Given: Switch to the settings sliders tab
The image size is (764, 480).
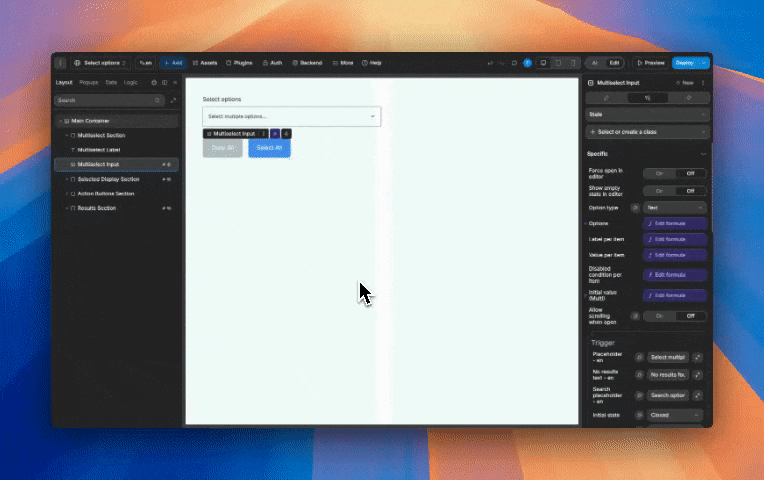Looking at the screenshot, I should click(x=647, y=98).
